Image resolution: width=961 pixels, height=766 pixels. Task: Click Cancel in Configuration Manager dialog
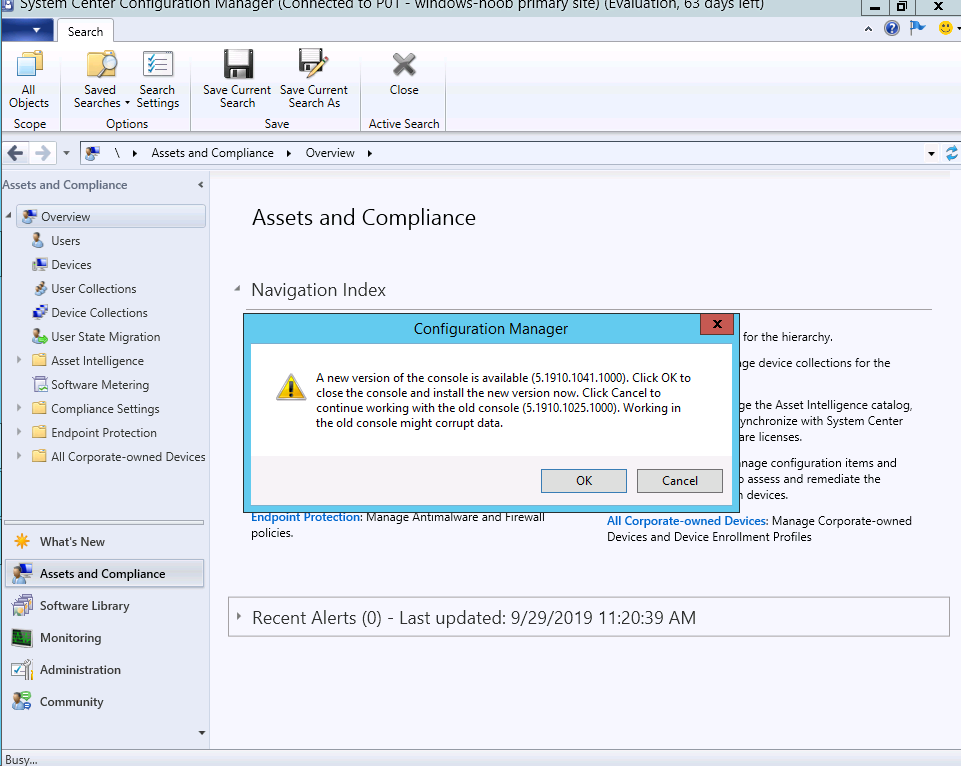pyautogui.click(x=680, y=480)
